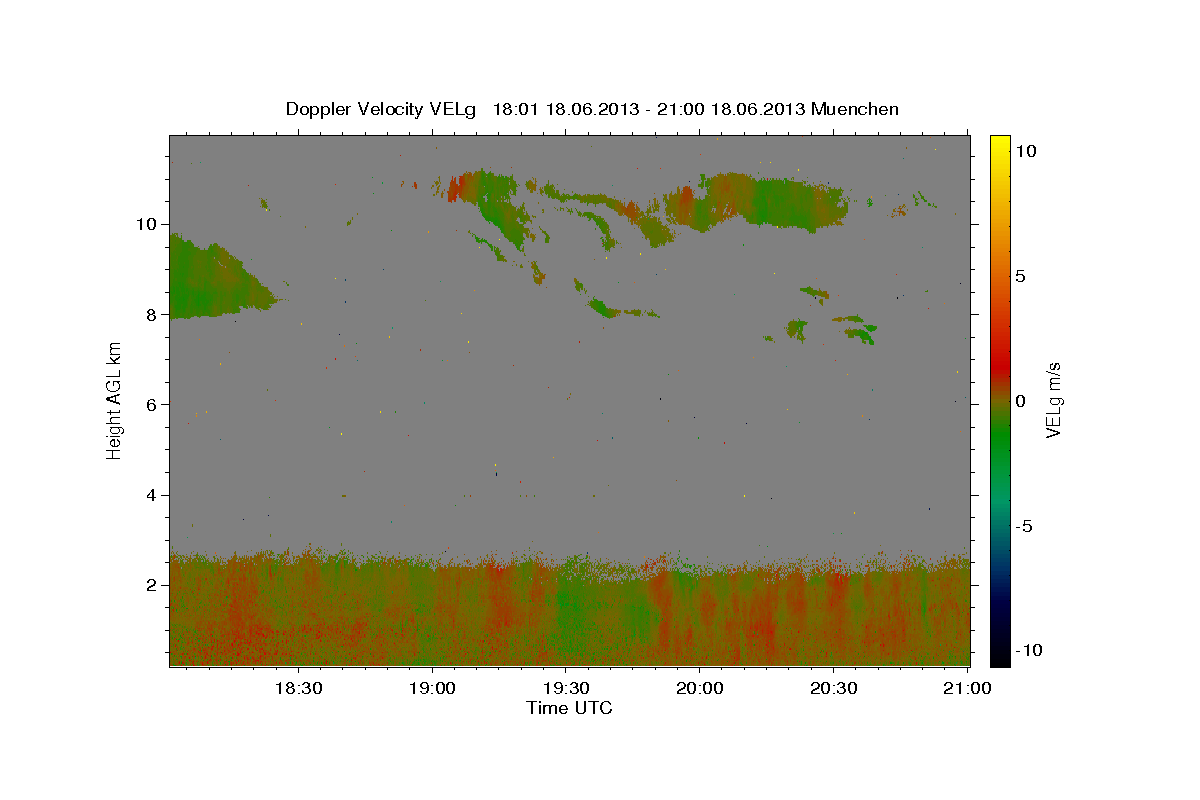Click the colorbar value 10 at the top
Viewport: 1200px width, 800px height.
[1025, 151]
